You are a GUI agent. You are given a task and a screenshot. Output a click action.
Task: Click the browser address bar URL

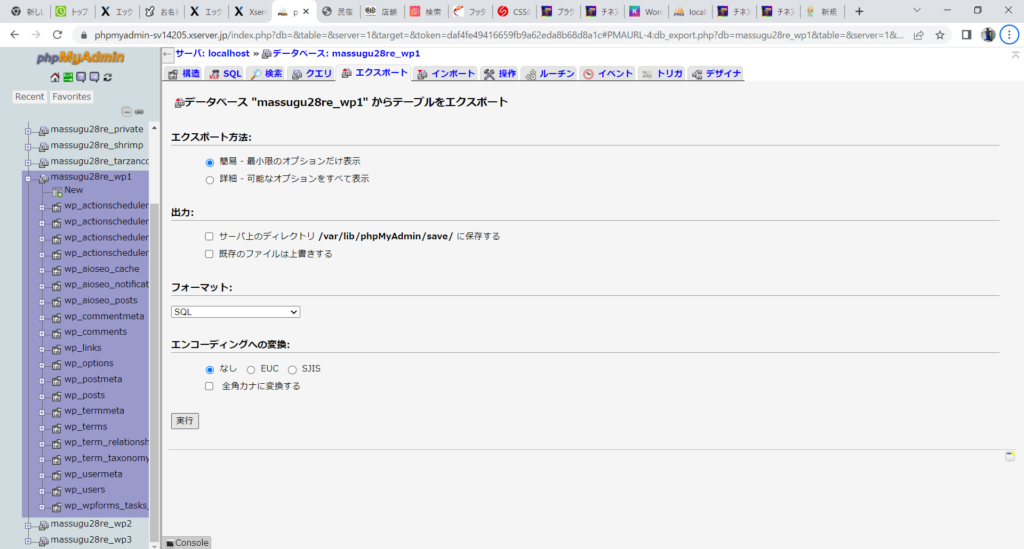pyautogui.click(x=498, y=35)
